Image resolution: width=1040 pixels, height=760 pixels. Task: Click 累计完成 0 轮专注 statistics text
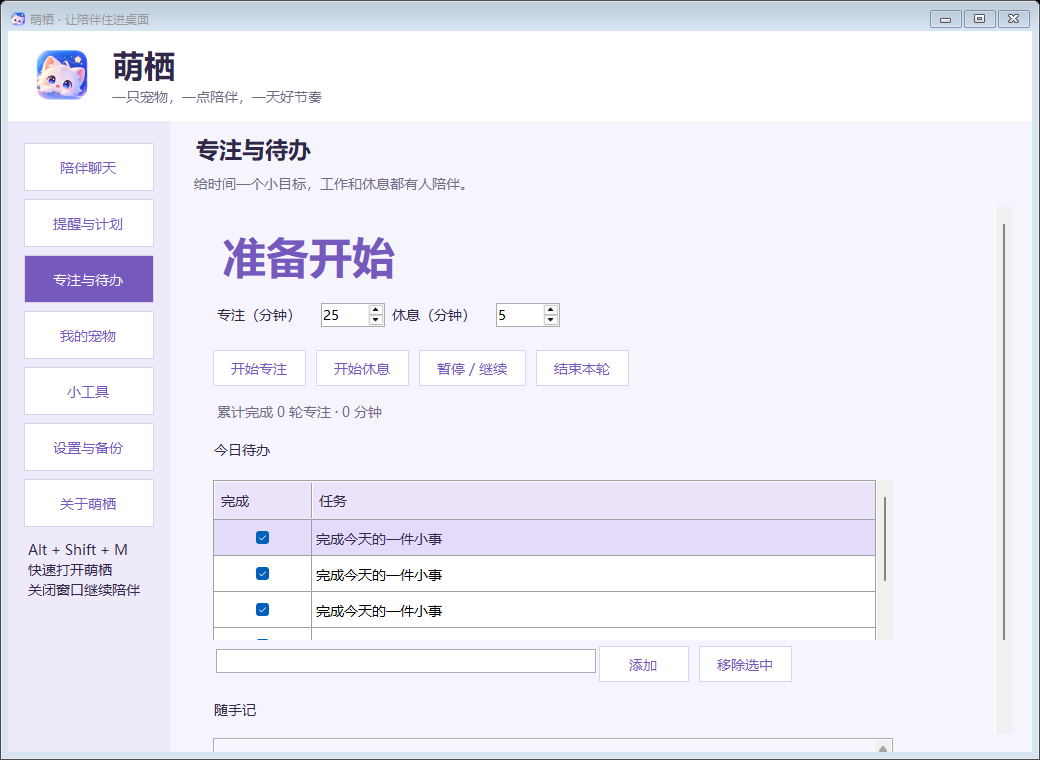coord(300,412)
